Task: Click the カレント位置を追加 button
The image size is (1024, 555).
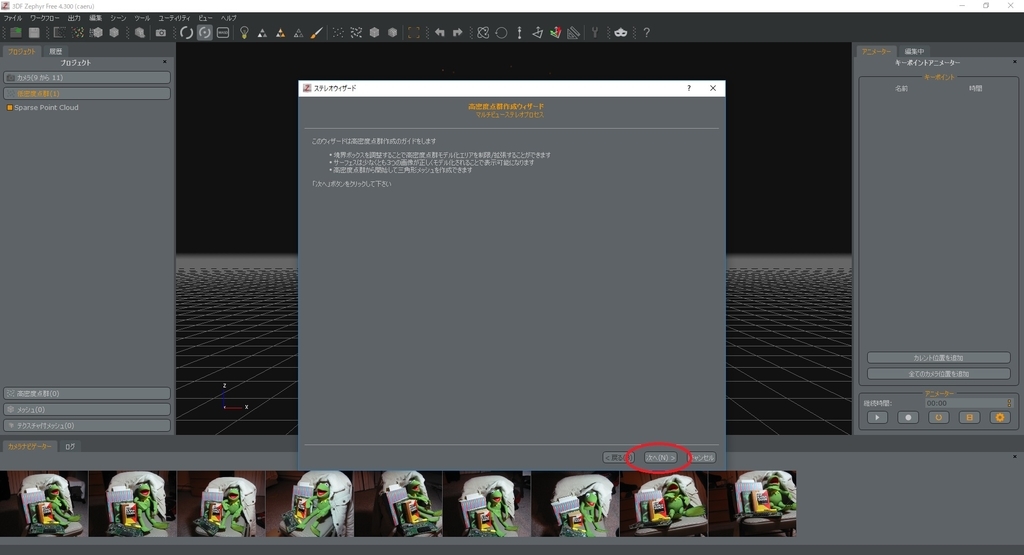Action: tap(938, 358)
